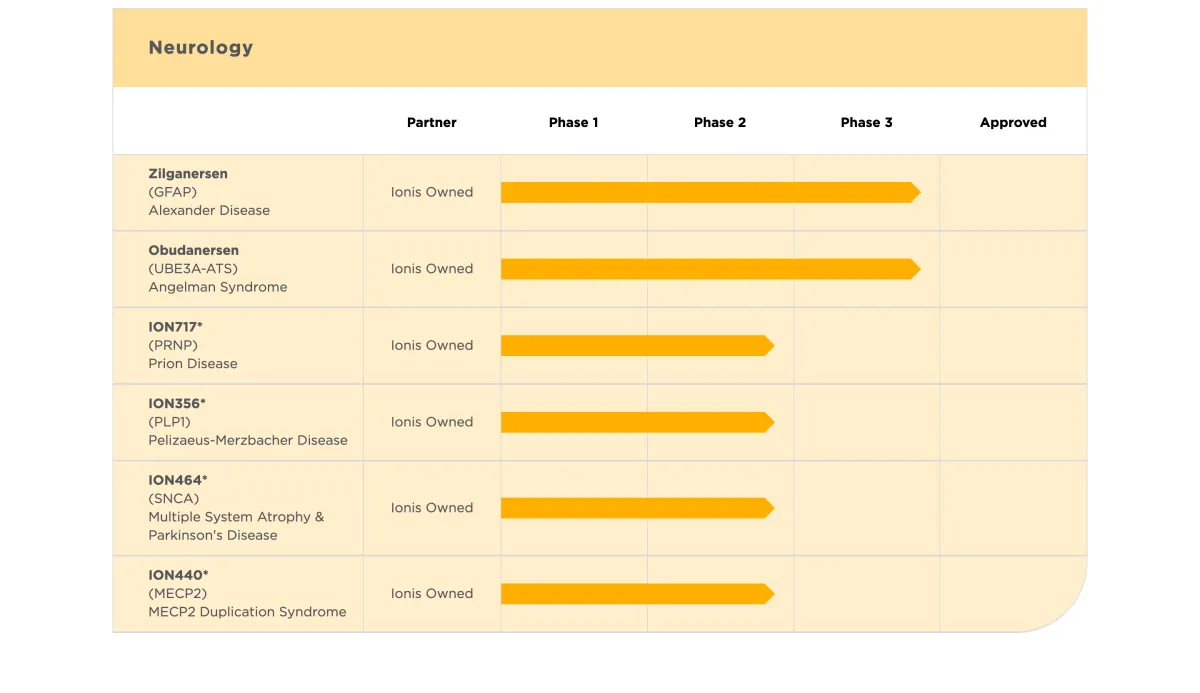Screen dimensions: 1200x693
Task: Click the Approved column header
Action: [x=1012, y=122]
